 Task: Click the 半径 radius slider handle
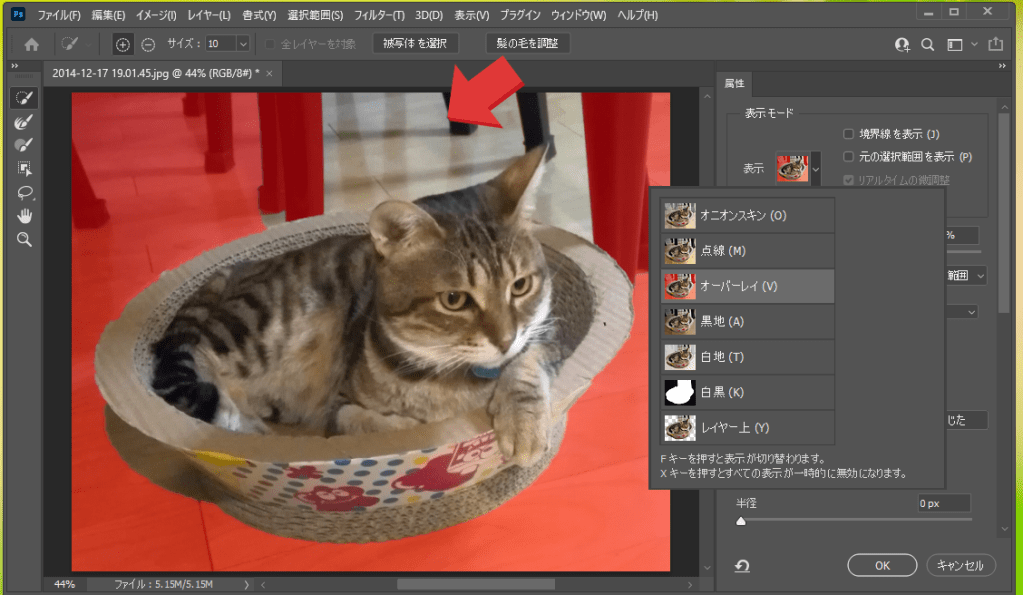(741, 521)
